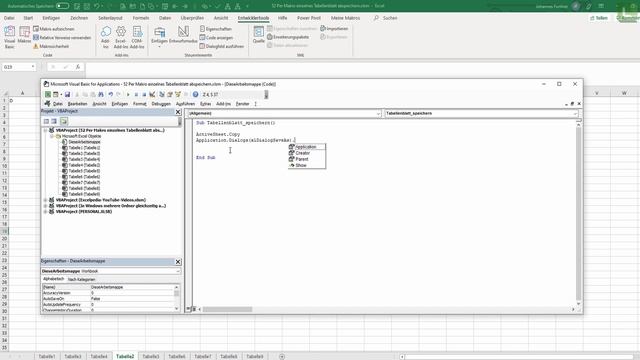Close the Projekt - VBAProject pane
Image resolution: width=640 pixels, height=360 pixels.
coord(178,111)
